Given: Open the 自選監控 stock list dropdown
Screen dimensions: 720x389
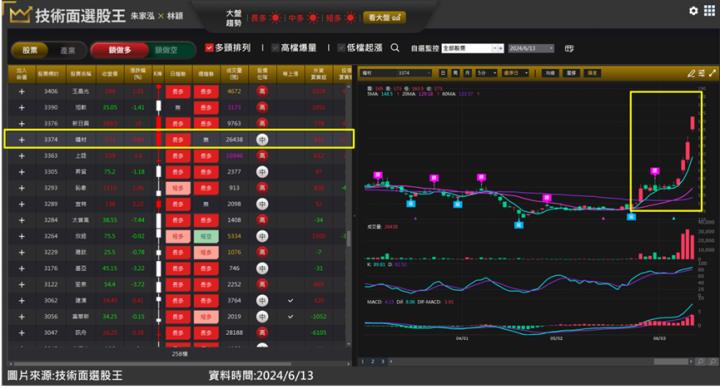Looking at the screenshot, I should pyautogui.click(x=472, y=48).
